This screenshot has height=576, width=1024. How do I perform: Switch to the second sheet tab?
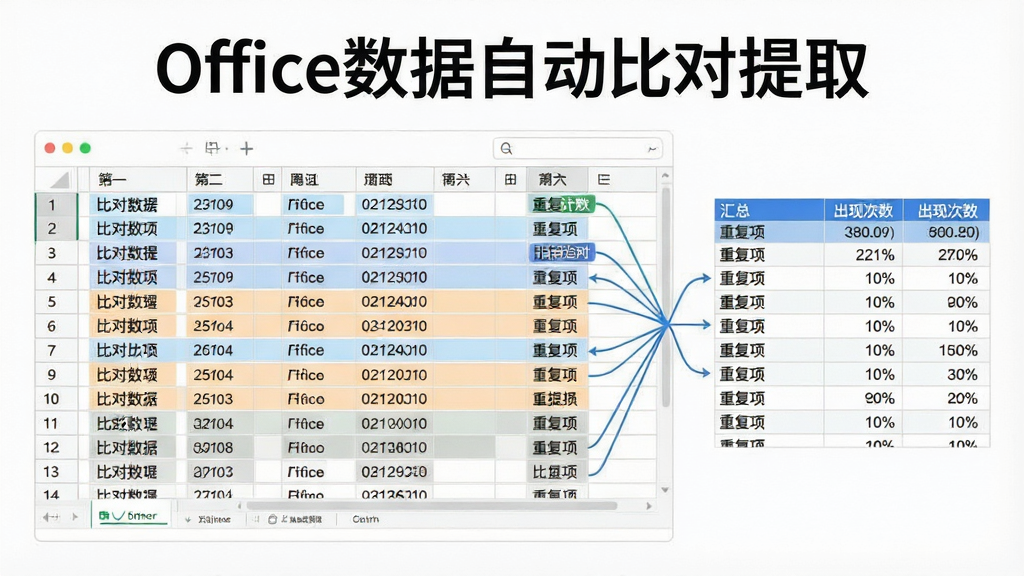pyautogui.click(x=209, y=519)
